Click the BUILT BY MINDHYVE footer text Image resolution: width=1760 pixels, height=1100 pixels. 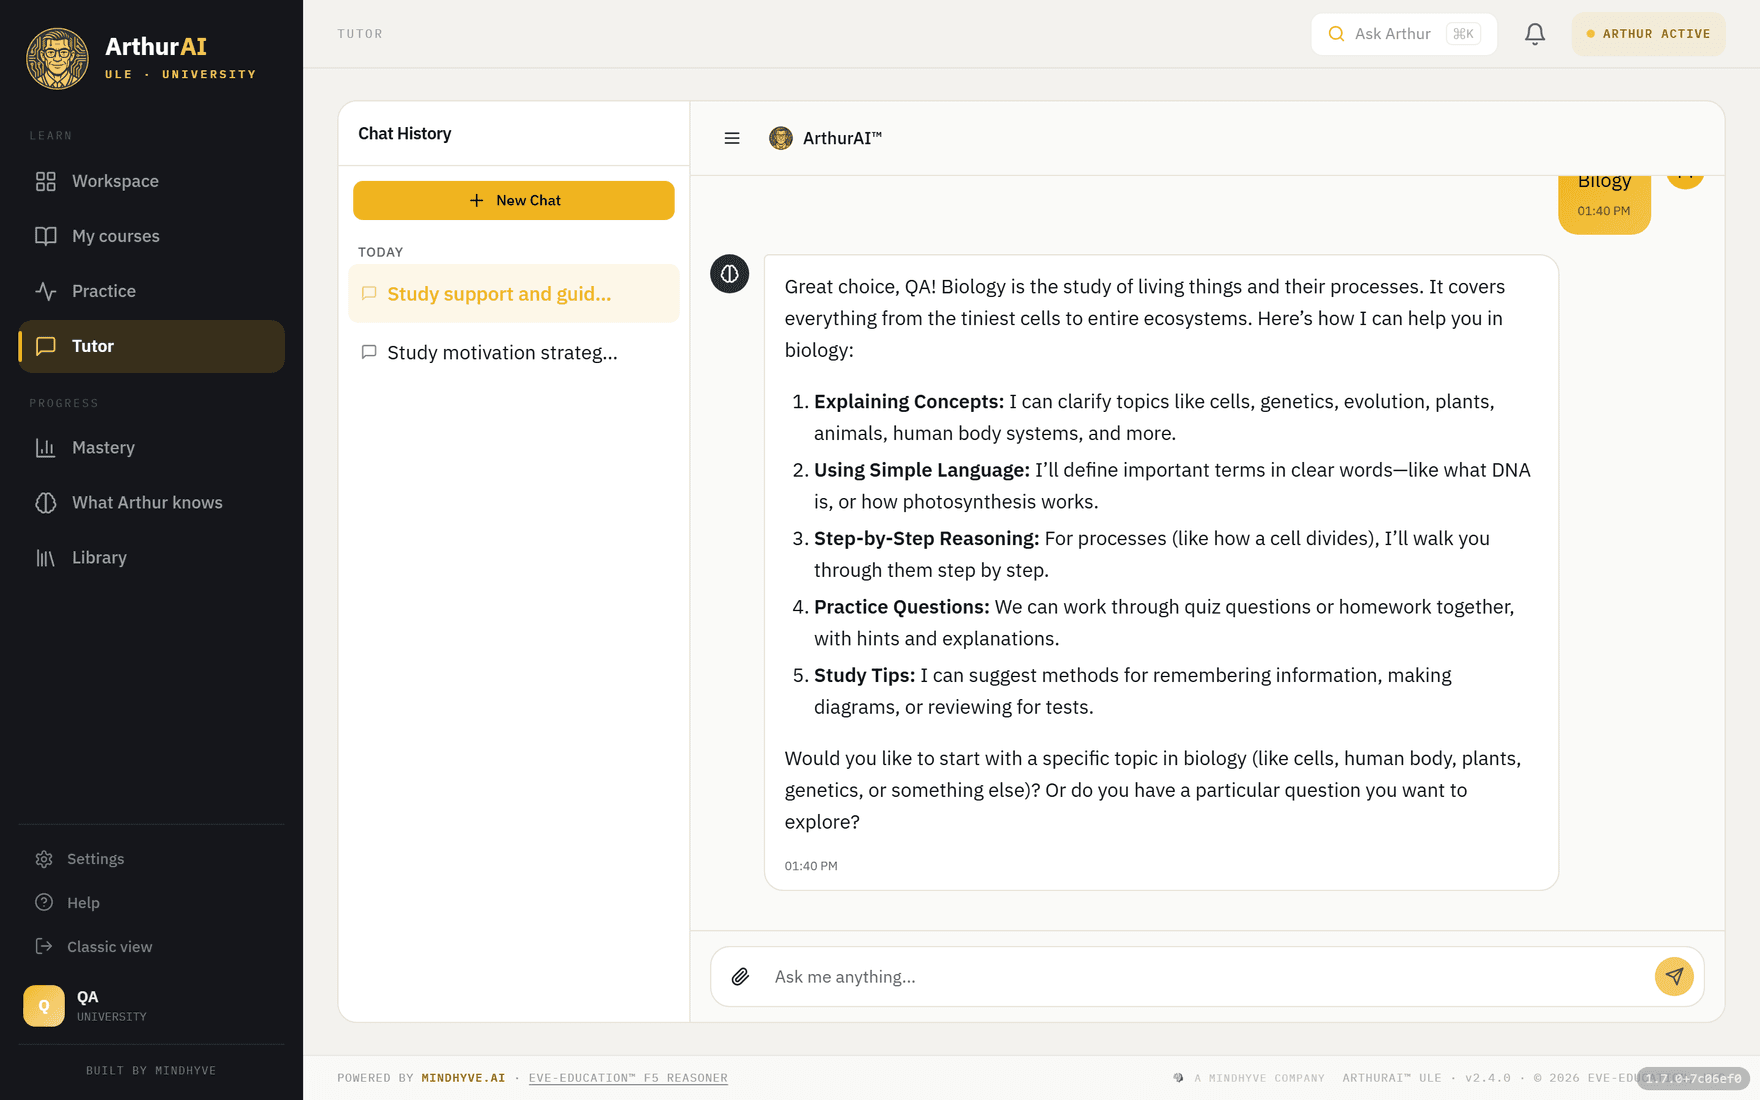151,1070
